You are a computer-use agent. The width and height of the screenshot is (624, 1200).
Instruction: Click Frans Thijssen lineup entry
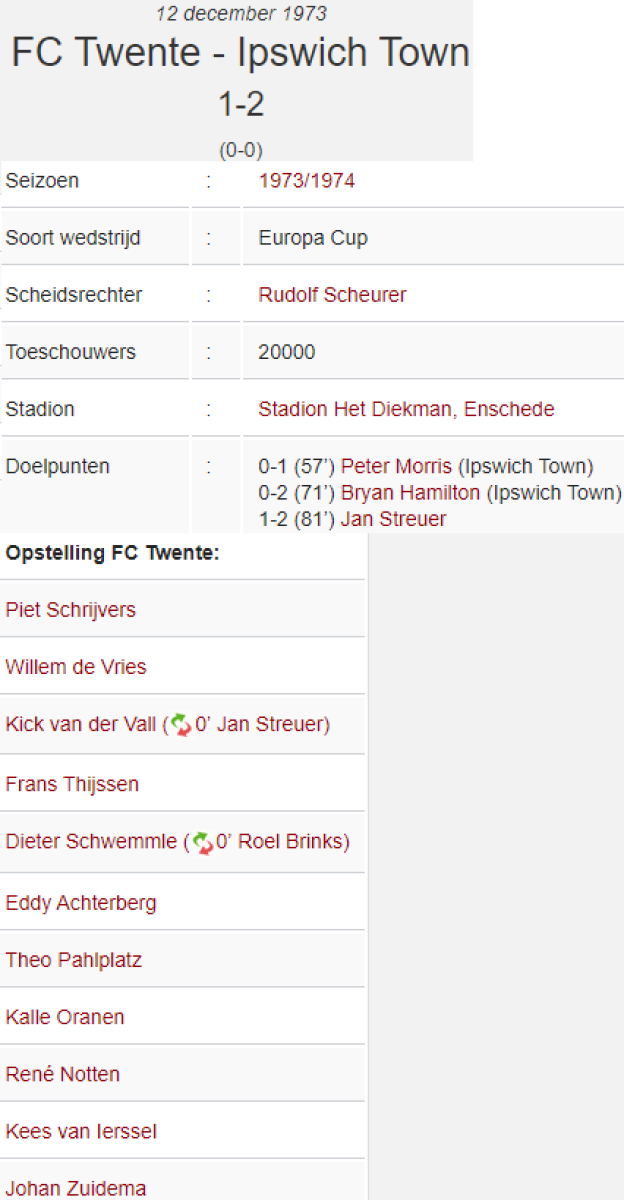coord(72,784)
